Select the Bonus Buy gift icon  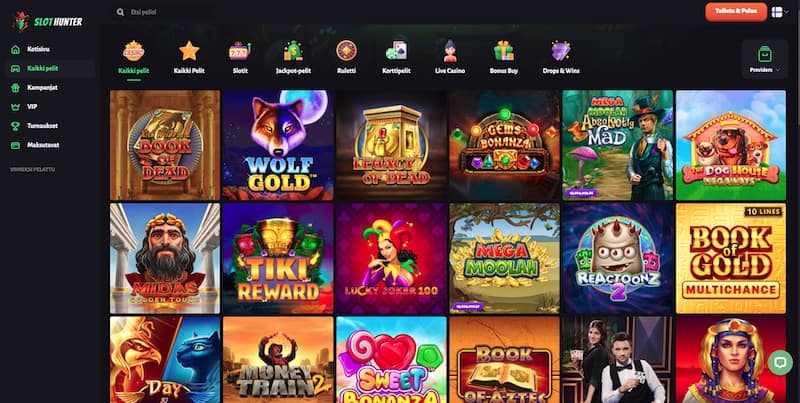pos(504,51)
